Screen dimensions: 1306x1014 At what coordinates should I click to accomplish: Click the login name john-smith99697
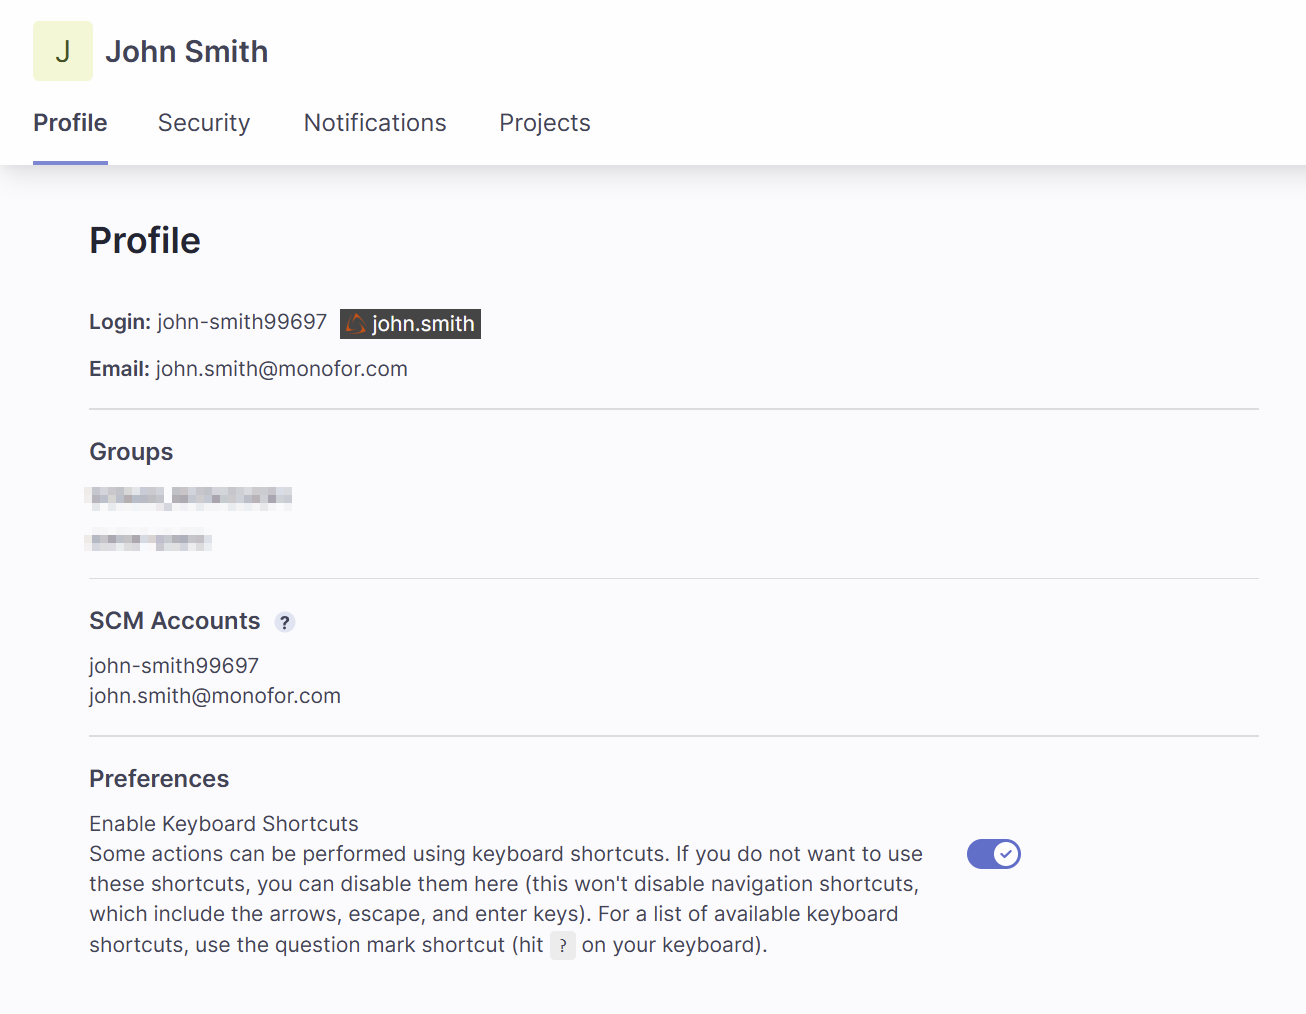click(x=242, y=322)
